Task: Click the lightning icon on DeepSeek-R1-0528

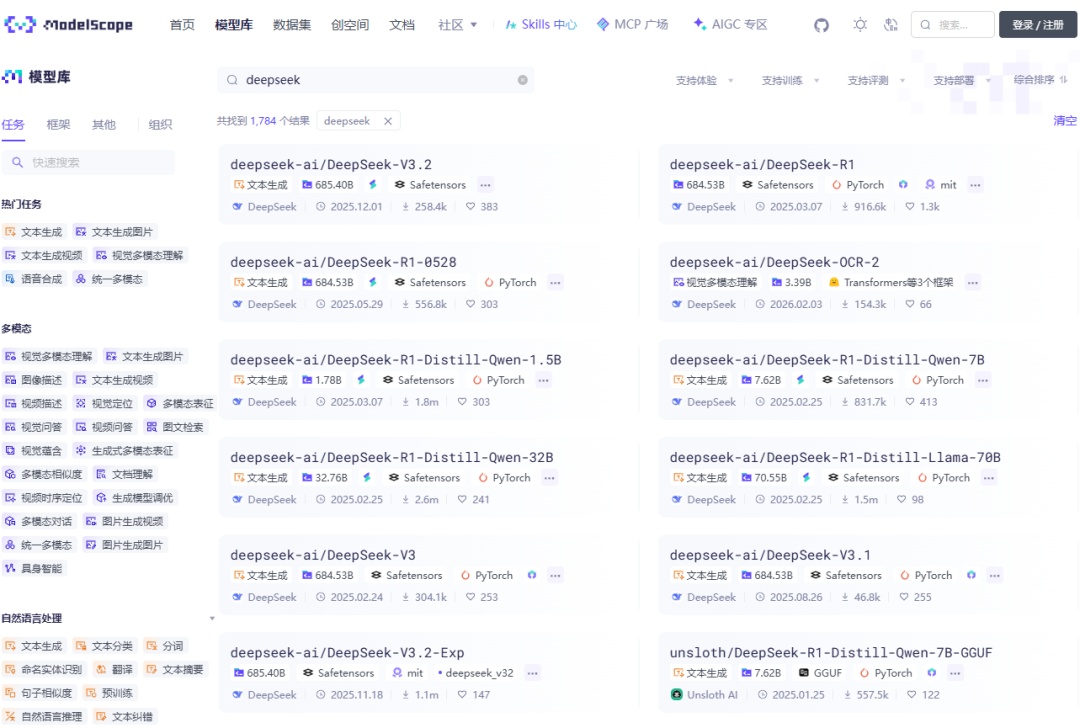Action: [x=373, y=282]
